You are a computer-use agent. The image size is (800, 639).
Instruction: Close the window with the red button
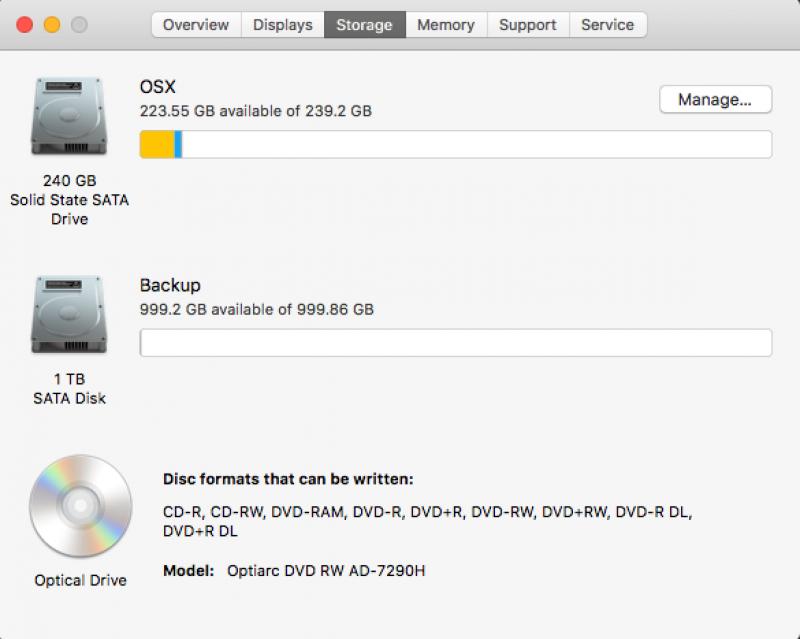tap(24, 24)
